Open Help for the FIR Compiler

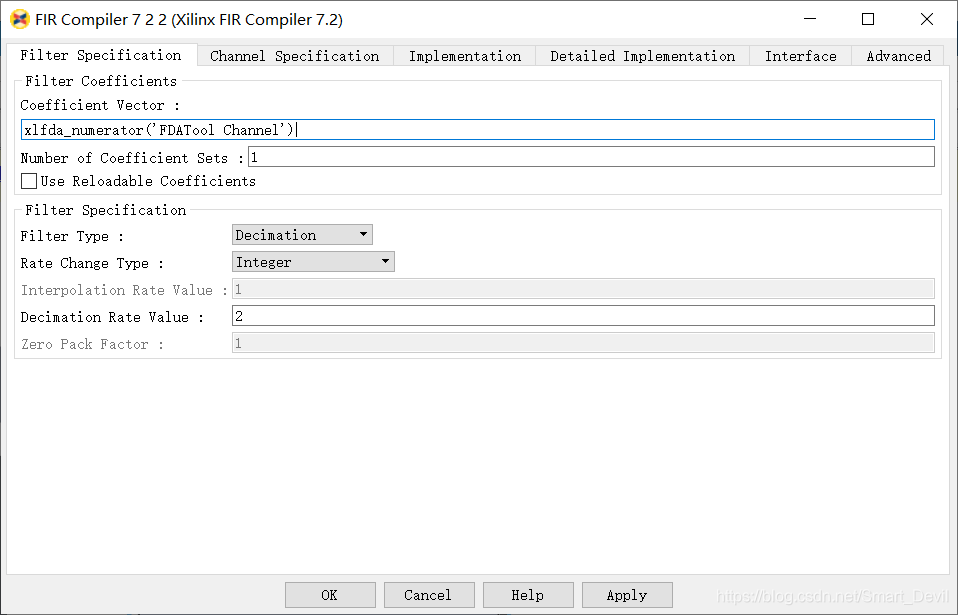(528, 595)
